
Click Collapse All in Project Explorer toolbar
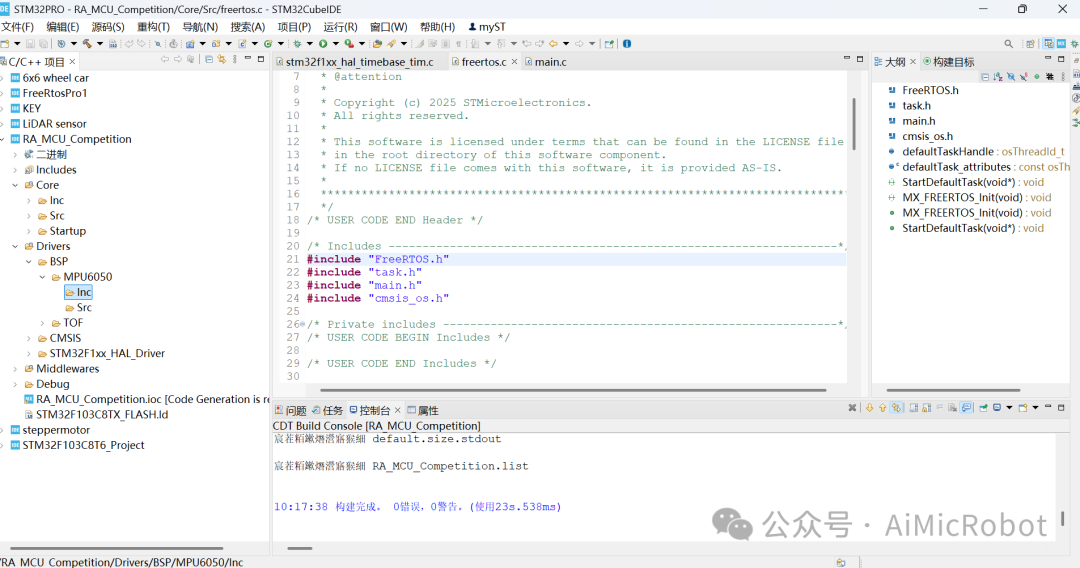209,59
